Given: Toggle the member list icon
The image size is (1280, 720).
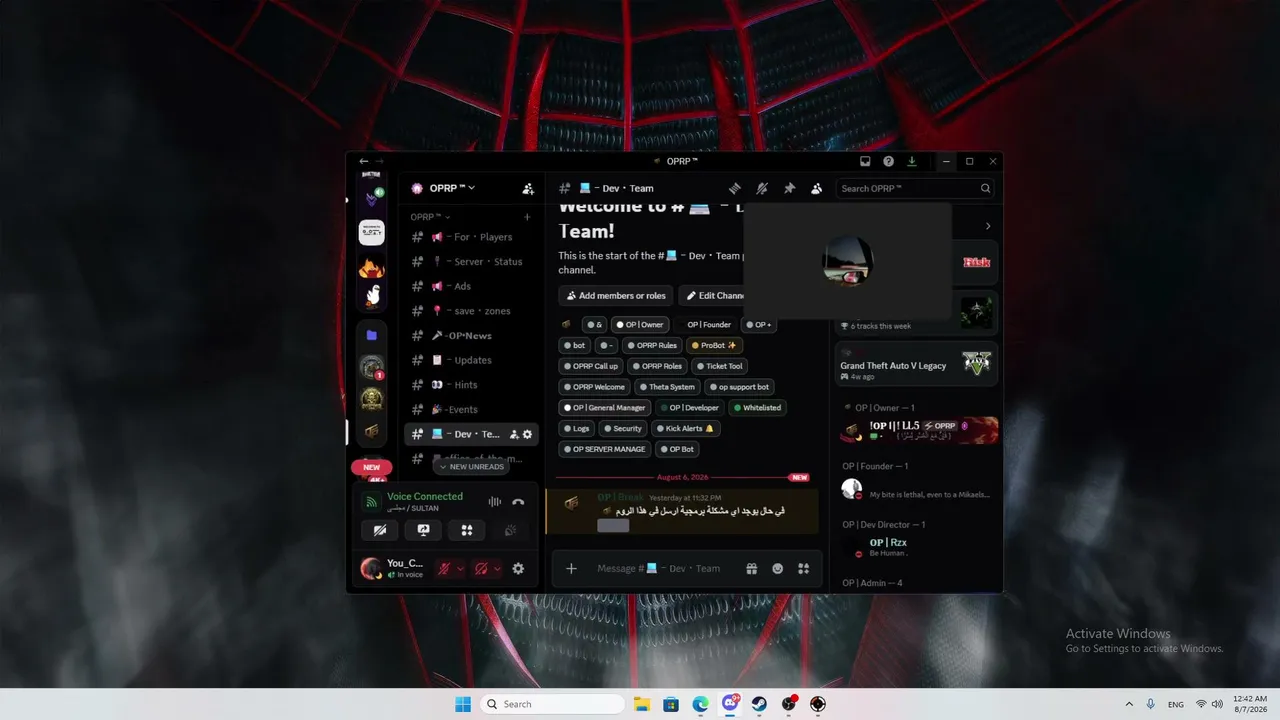Looking at the screenshot, I should pyautogui.click(x=816, y=188).
